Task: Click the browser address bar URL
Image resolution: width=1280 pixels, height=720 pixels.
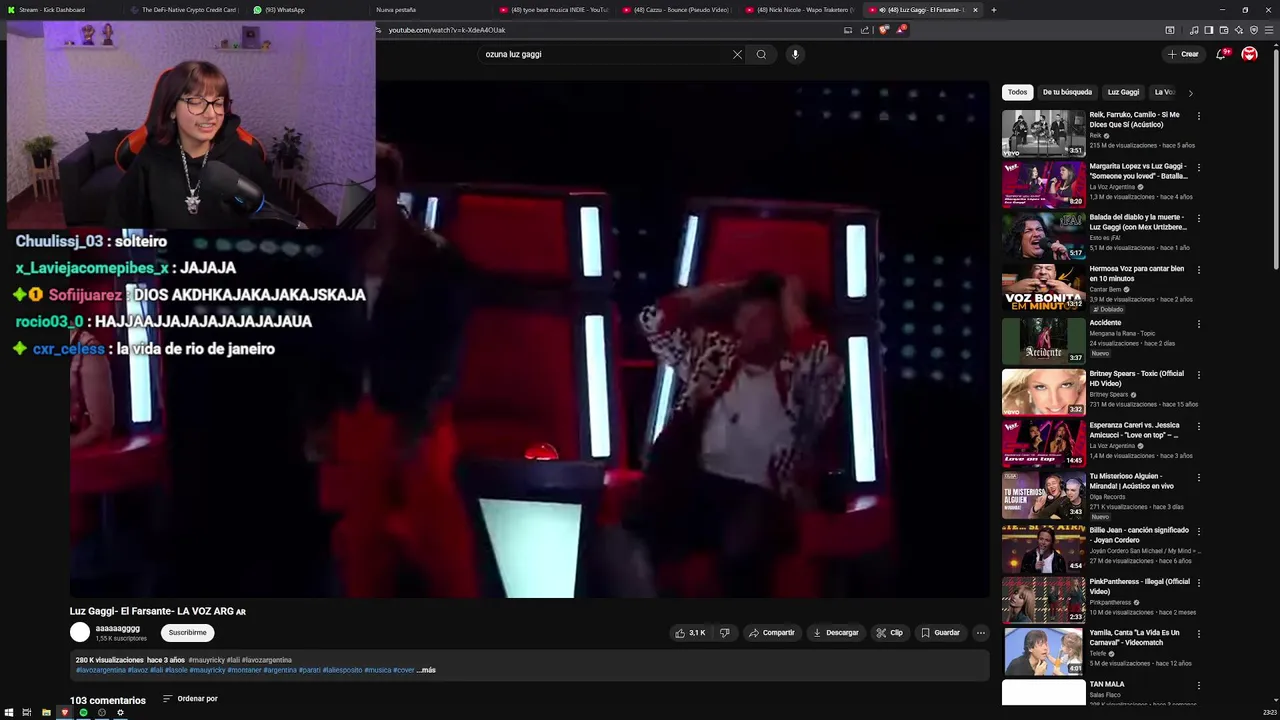Action: point(447,30)
